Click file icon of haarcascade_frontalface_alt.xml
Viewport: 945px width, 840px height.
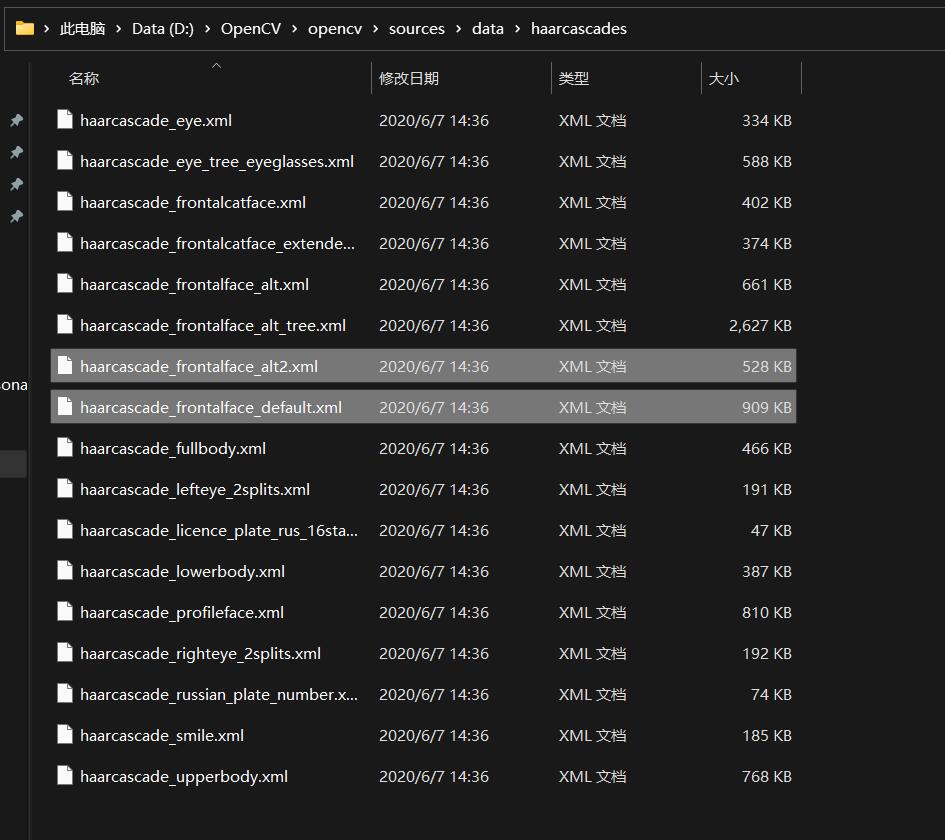[64, 283]
